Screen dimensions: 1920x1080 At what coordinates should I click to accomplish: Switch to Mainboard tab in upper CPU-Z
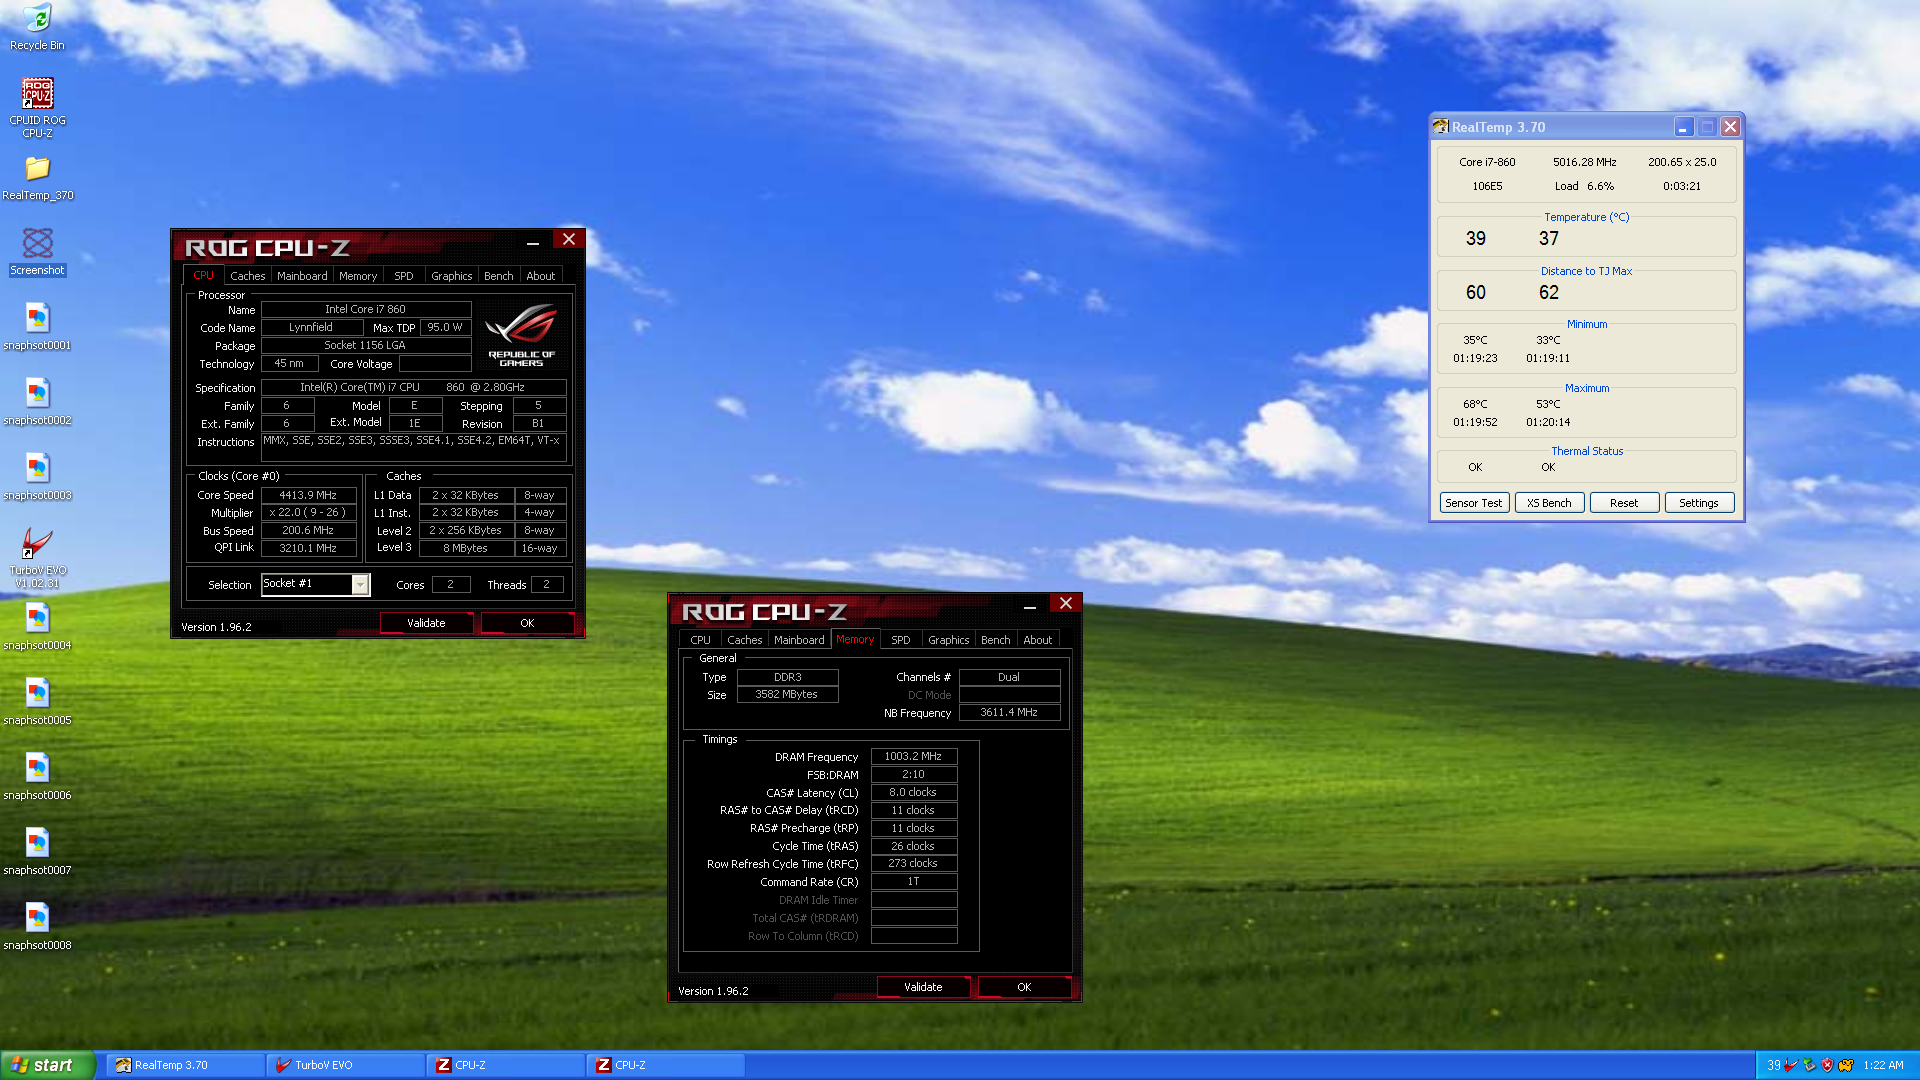[x=302, y=276]
